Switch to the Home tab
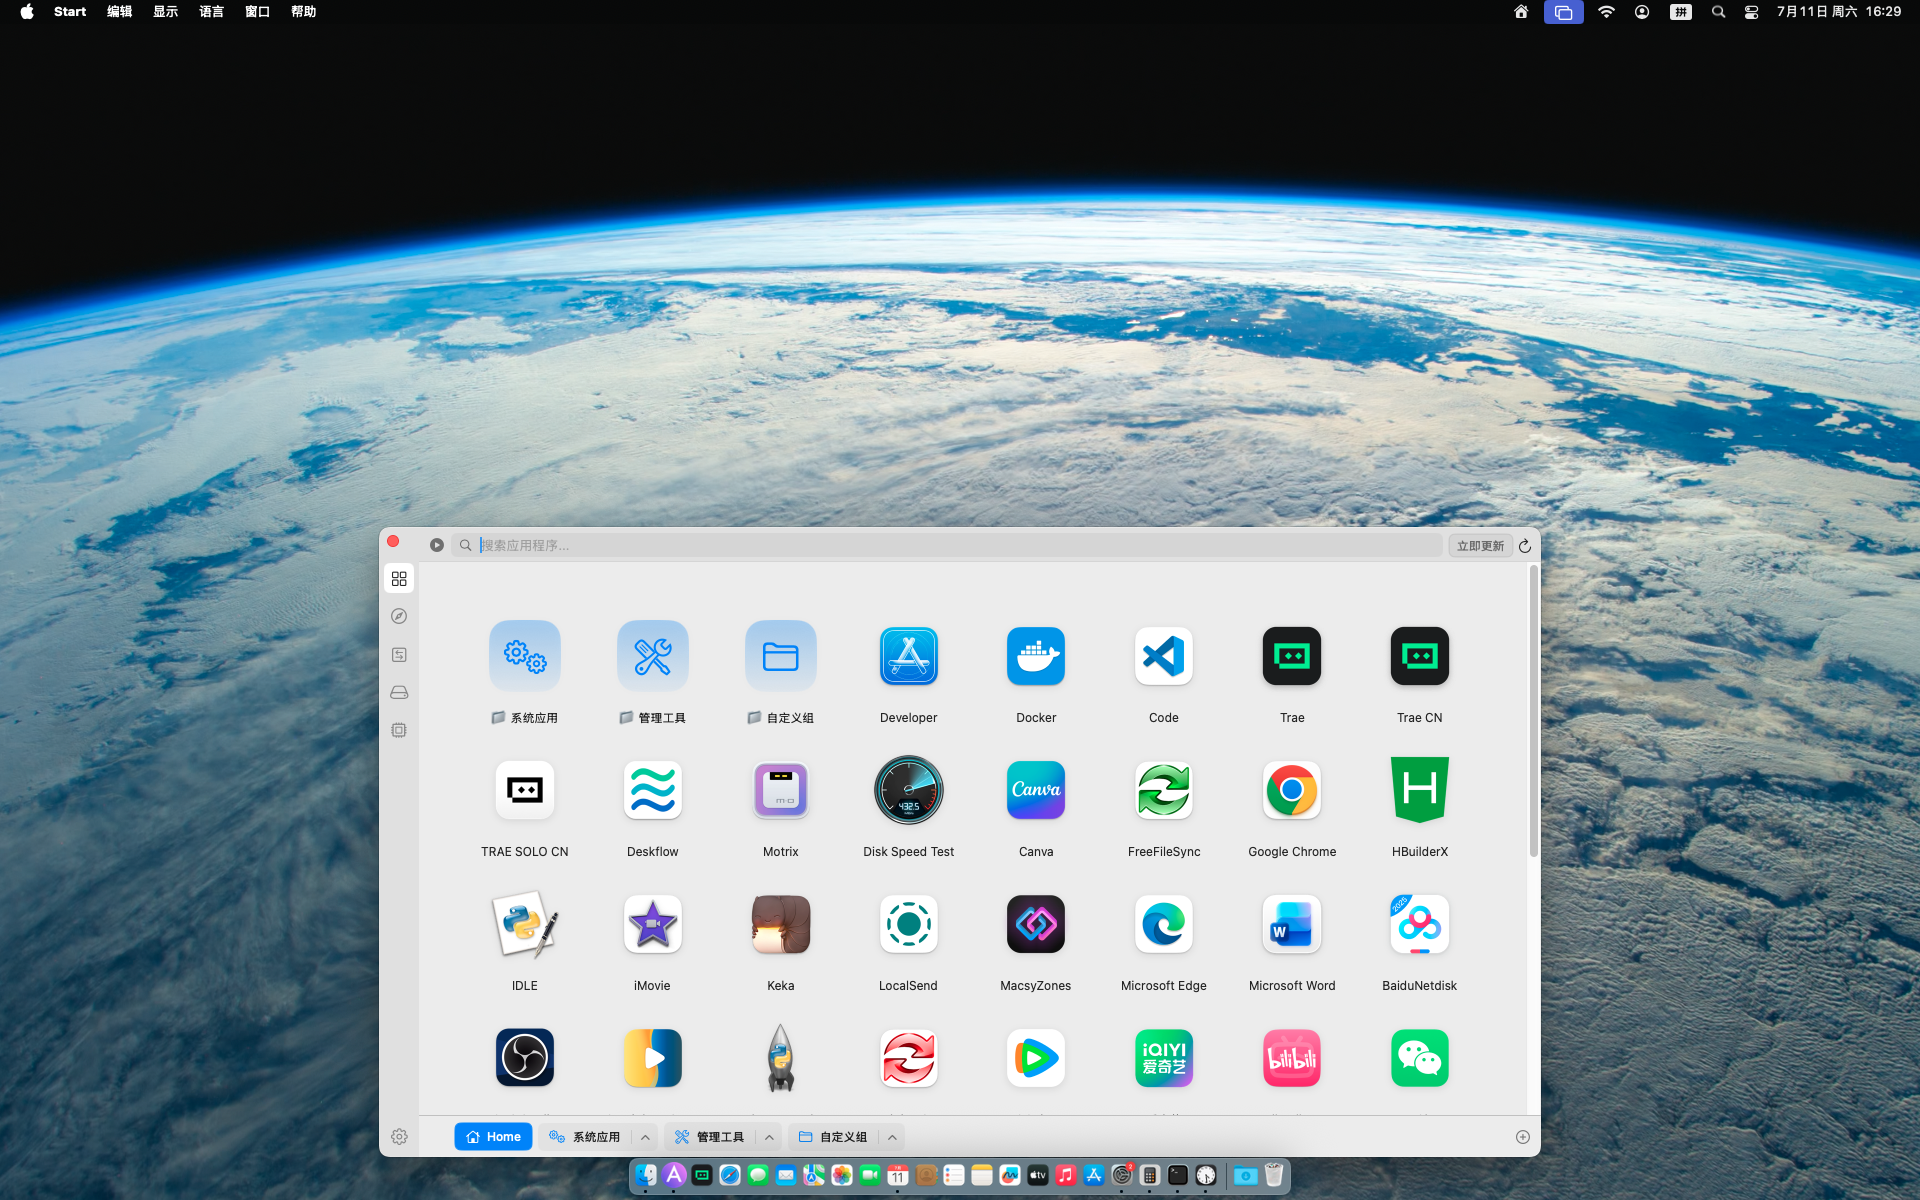This screenshot has height=1200, width=1920. pos(493,1137)
